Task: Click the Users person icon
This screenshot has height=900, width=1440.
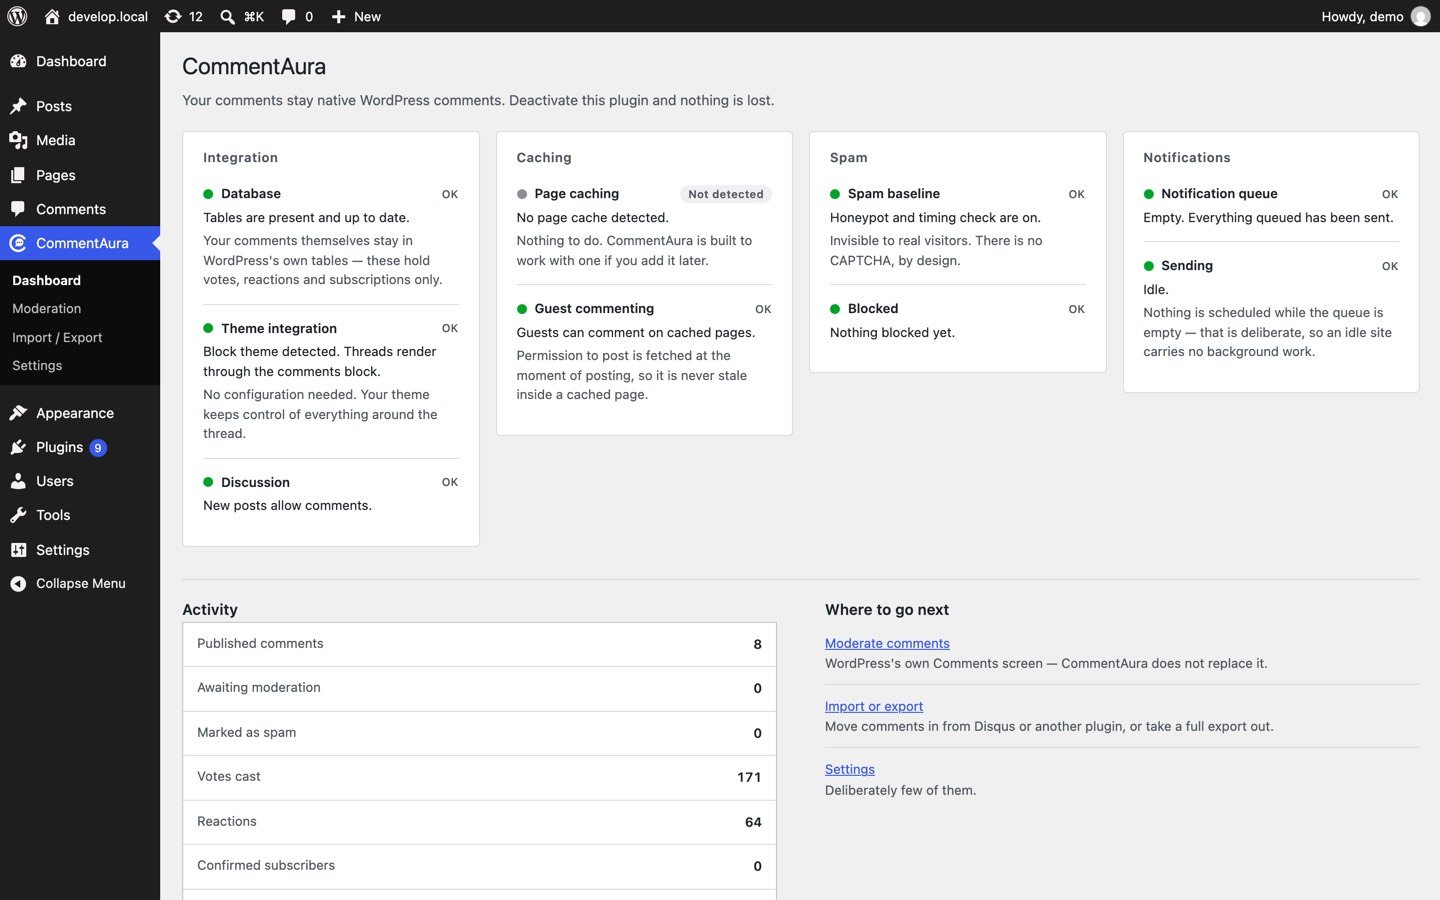Action: (18, 481)
